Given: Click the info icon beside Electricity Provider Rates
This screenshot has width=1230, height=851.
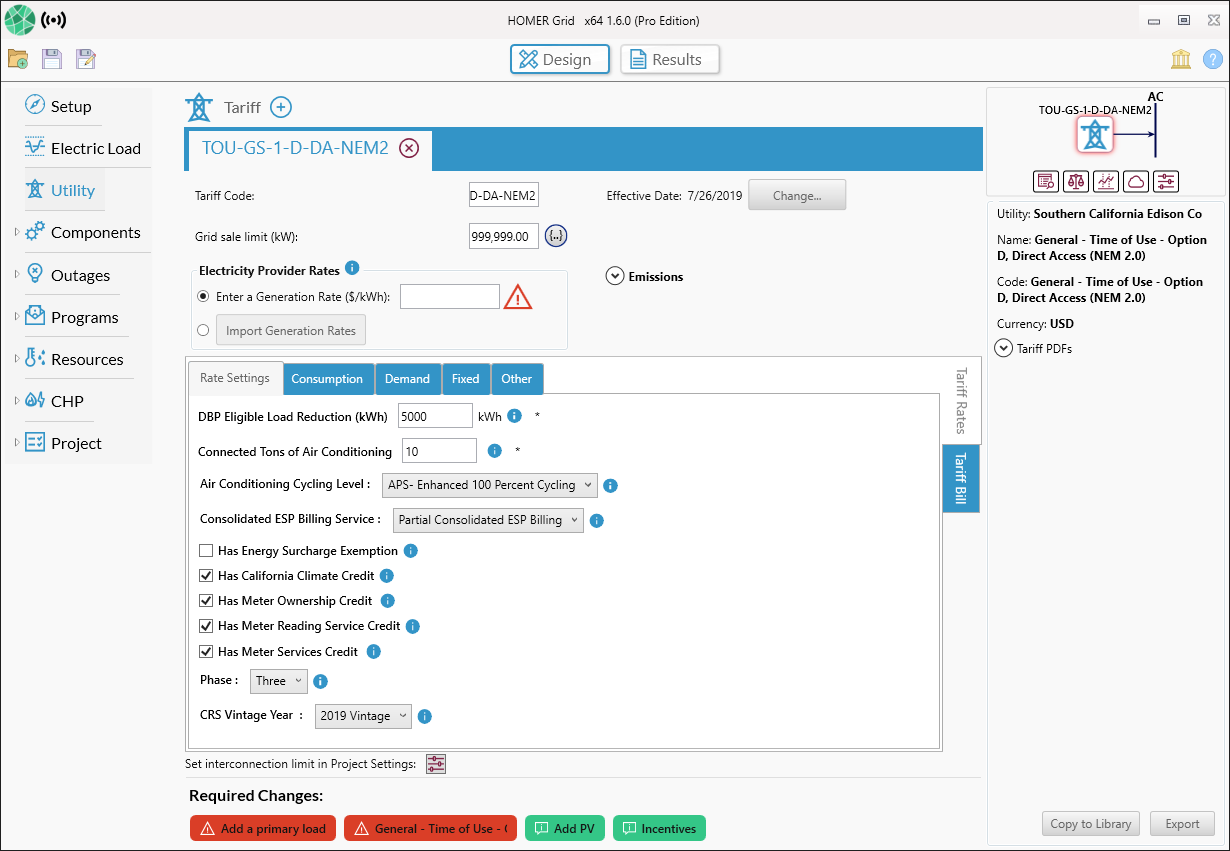Looking at the screenshot, I should (x=352, y=269).
